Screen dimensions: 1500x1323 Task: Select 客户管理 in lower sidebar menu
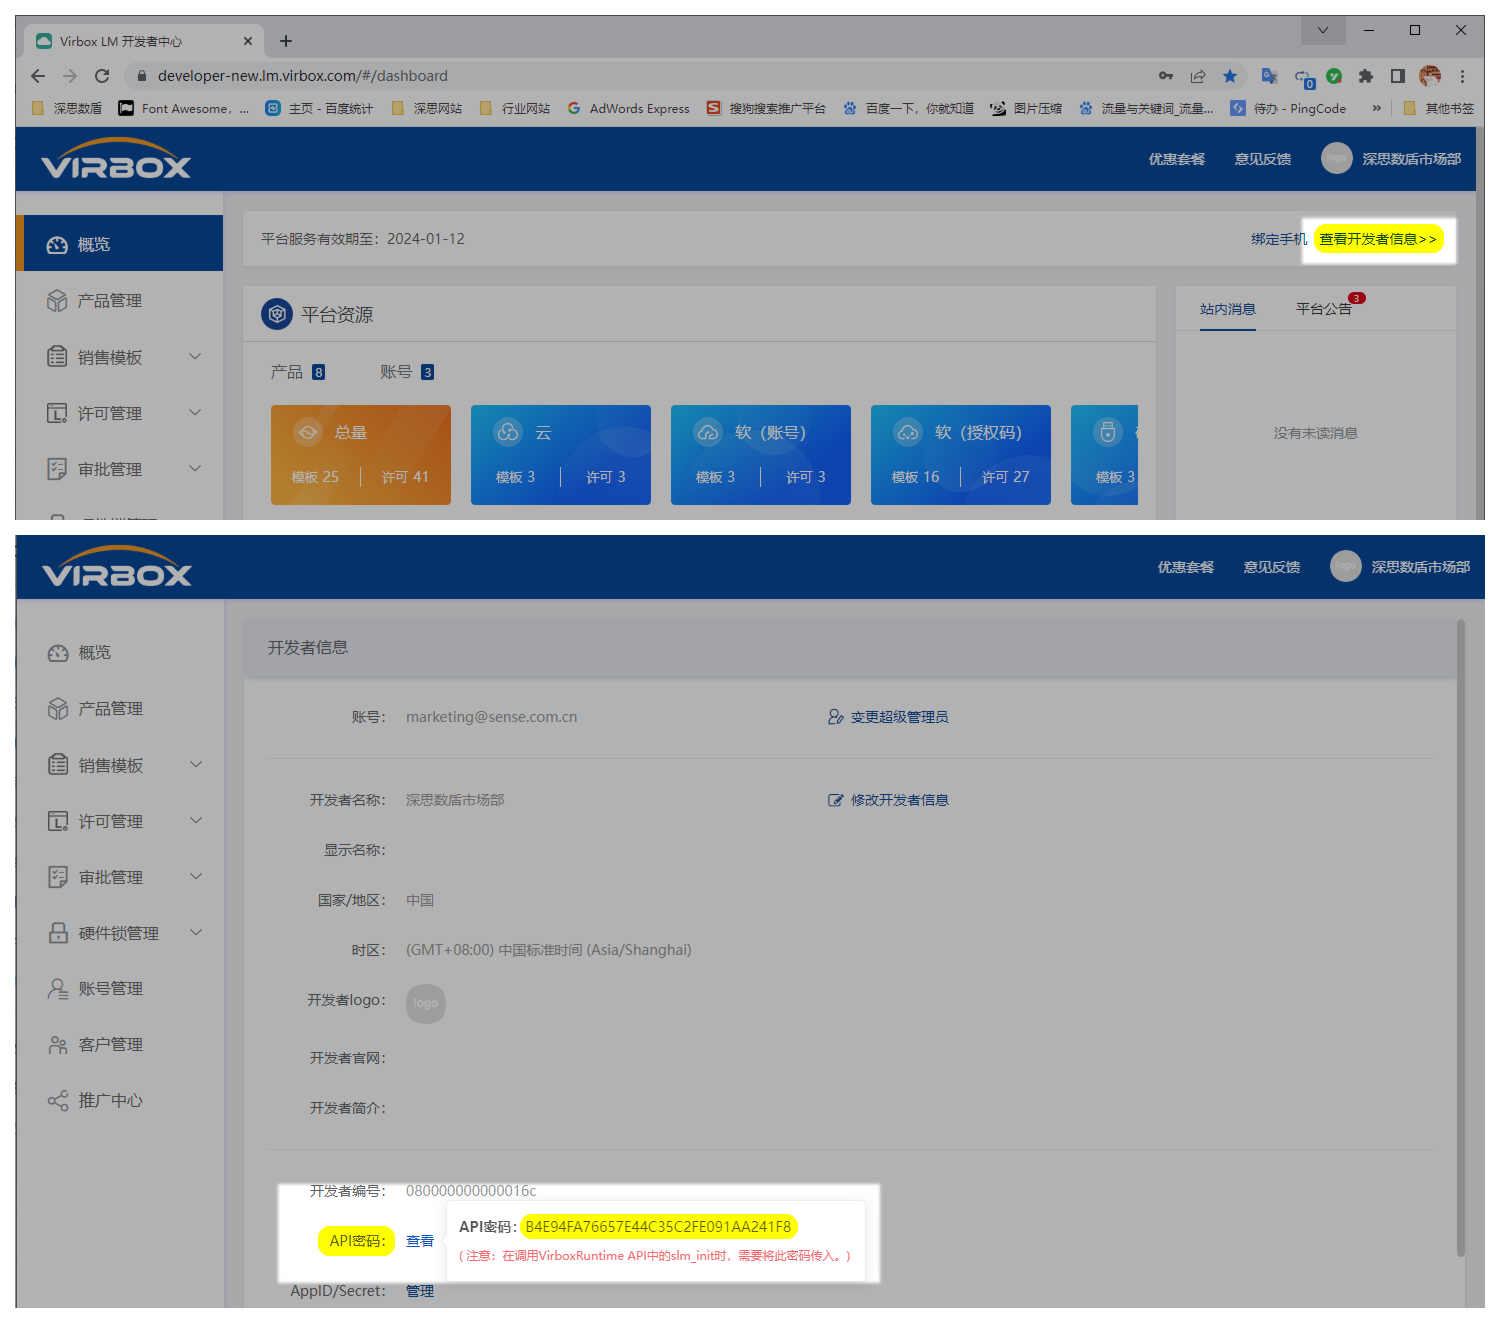coord(120,1045)
